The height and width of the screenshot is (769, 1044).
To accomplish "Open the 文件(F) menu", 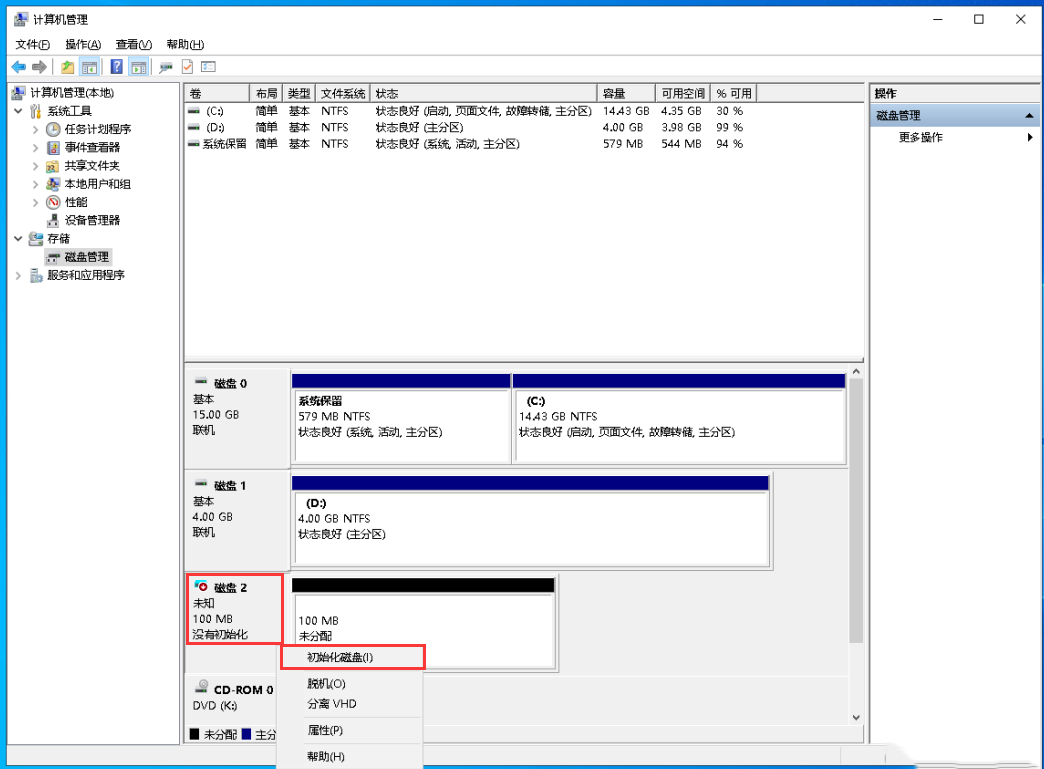I will pyautogui.click(x=33, y=45).
